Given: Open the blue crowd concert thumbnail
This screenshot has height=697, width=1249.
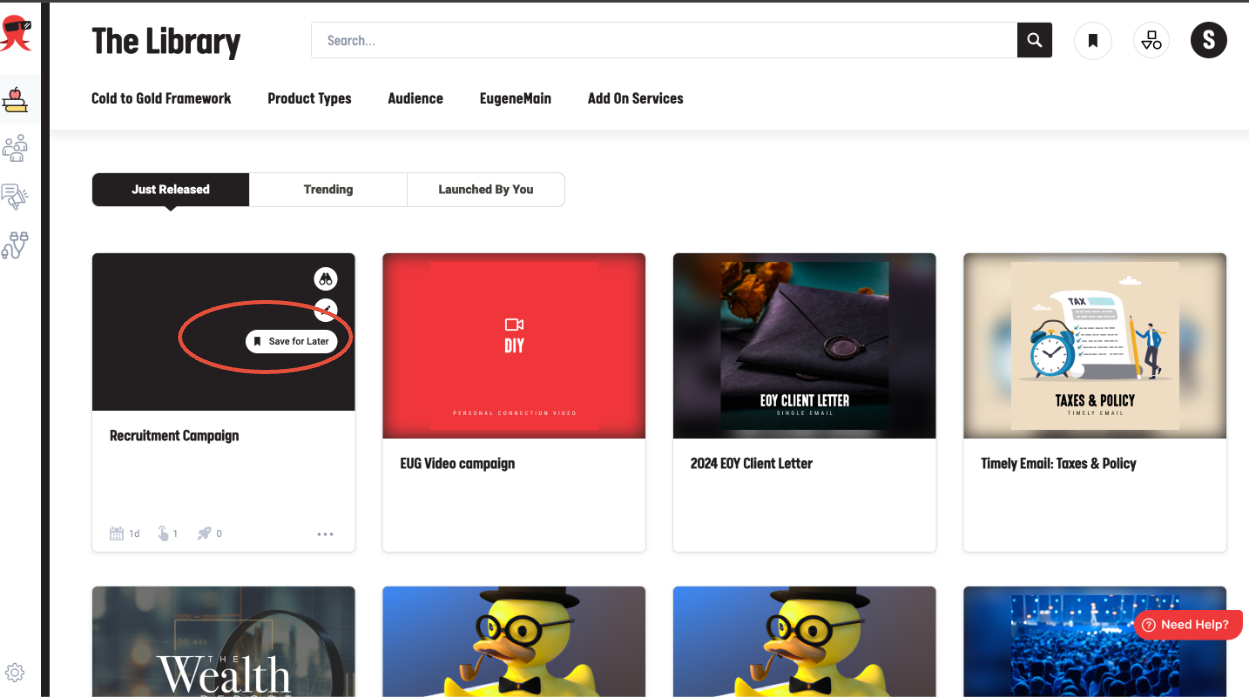Looking at the screenshot, I should [x=1095, y=642].
